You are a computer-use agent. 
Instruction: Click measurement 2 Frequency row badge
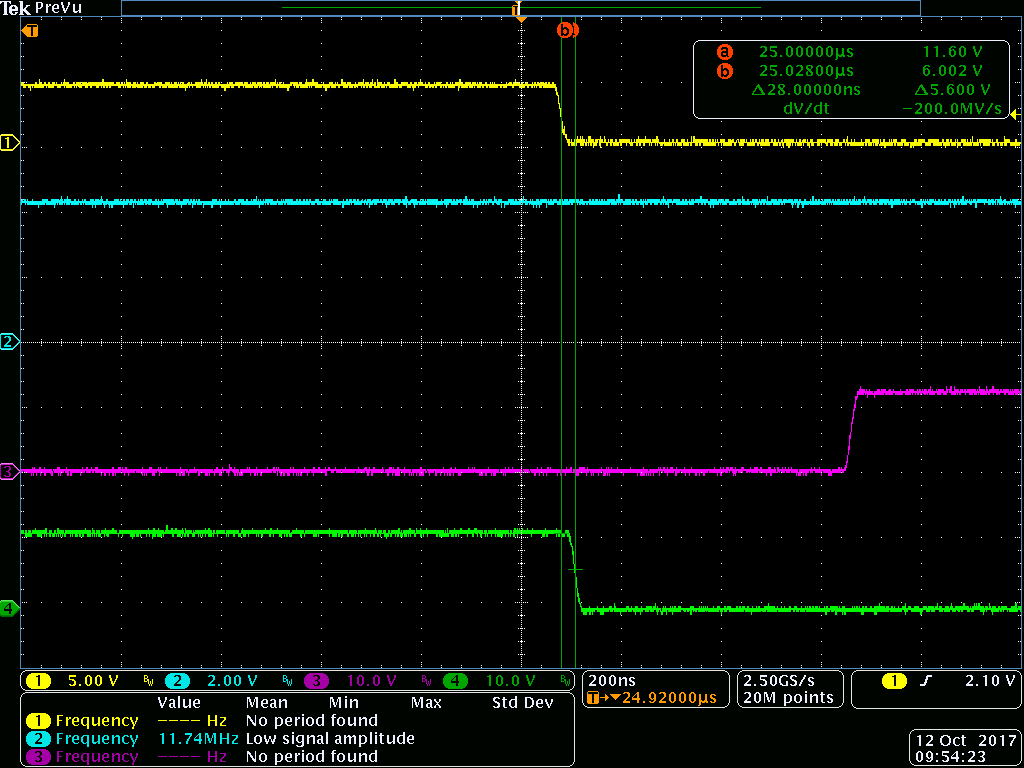click(39, 739)
